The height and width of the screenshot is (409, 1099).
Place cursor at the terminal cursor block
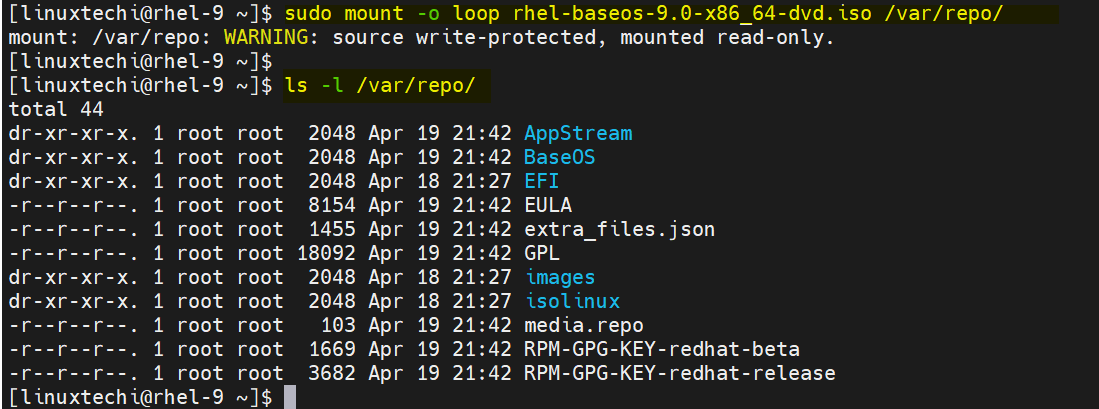pos(290,397)
